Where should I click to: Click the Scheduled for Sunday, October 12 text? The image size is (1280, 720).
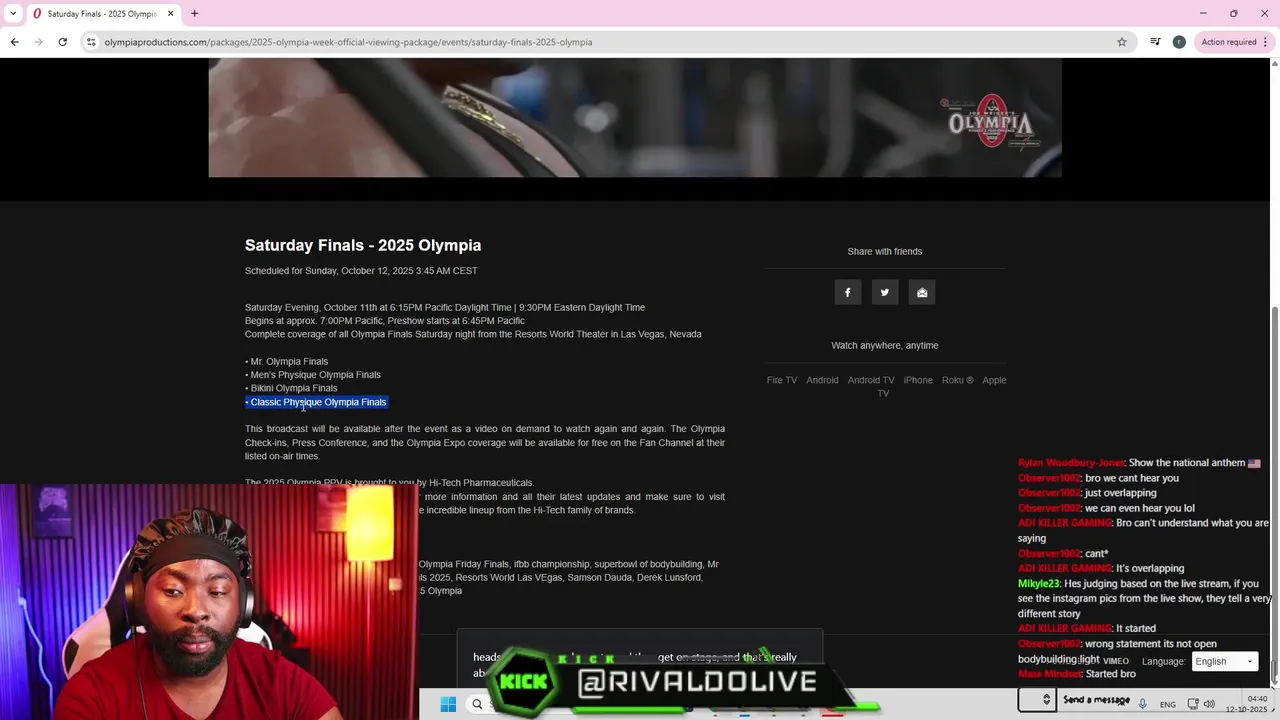(x=361, y=271)
